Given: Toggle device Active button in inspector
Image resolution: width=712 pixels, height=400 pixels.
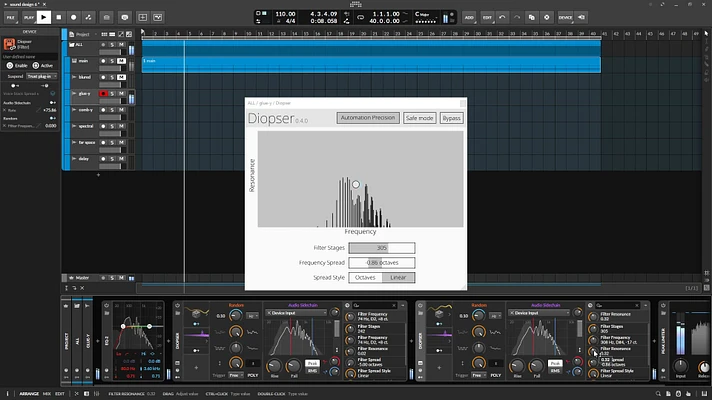Looking at the screenshot, I should [x=43, y=66].
